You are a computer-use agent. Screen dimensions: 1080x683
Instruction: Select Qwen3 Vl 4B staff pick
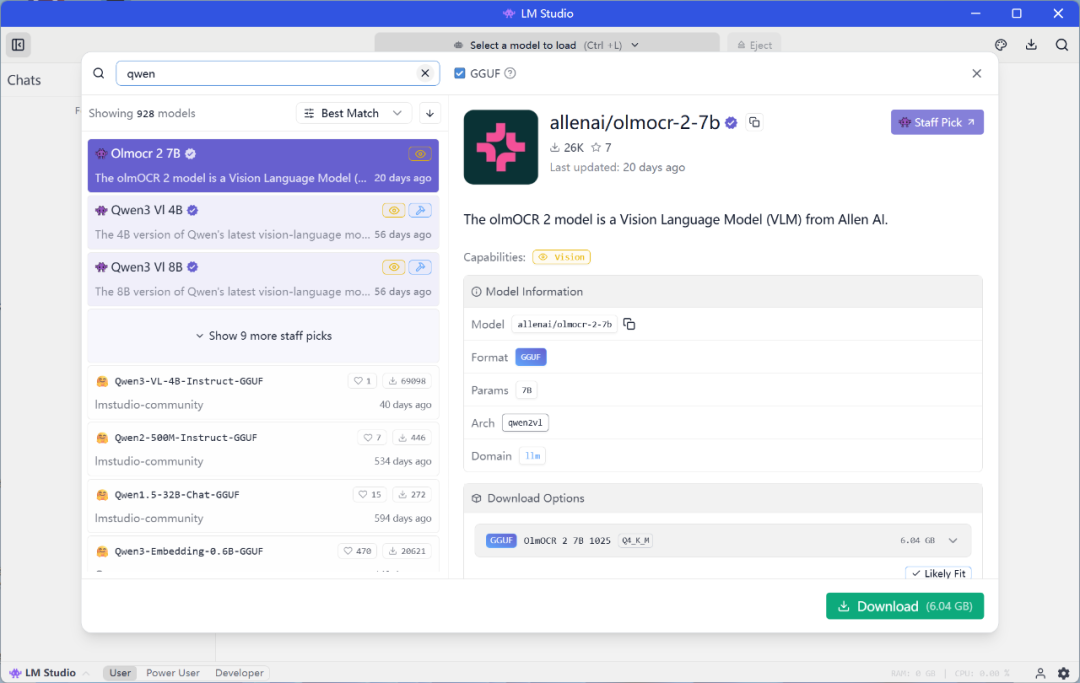click(263, 222)
